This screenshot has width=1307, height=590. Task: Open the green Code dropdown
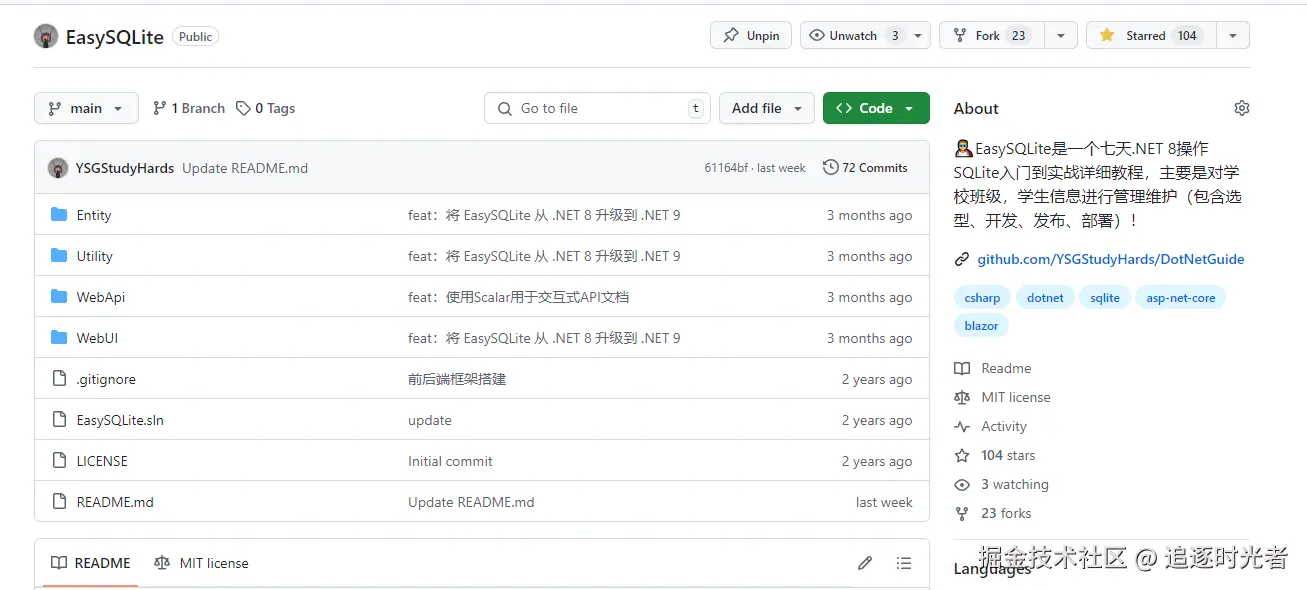click(x=876, y=108)
